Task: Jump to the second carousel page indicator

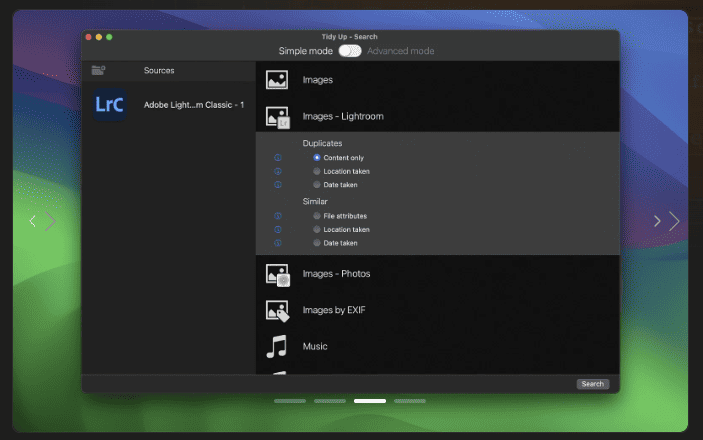Action: pyautogui.click(x=330, y=401)
